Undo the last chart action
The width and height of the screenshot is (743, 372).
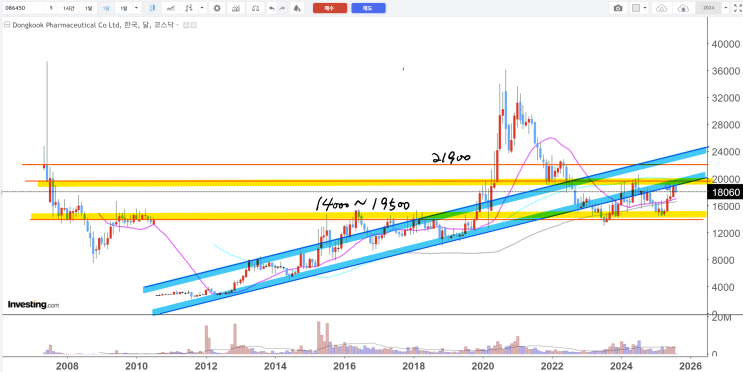[x=272, y=8]
